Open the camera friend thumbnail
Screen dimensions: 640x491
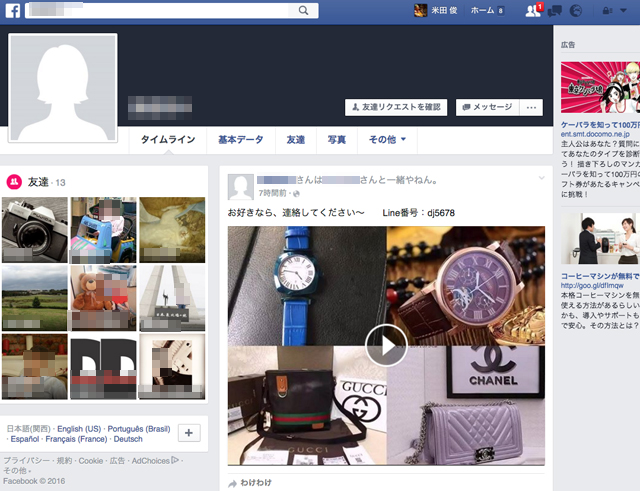coord(35,230)
